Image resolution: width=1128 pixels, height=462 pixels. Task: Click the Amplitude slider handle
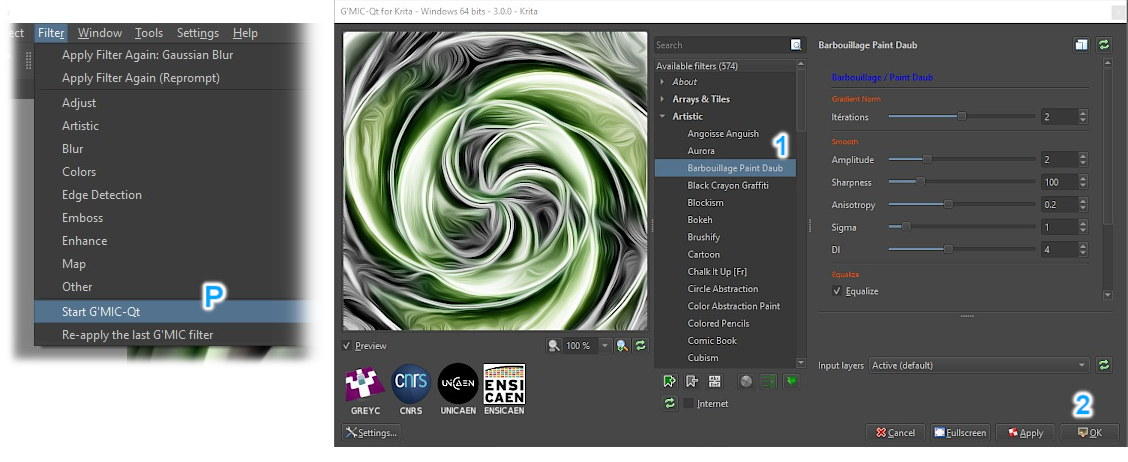927,160
